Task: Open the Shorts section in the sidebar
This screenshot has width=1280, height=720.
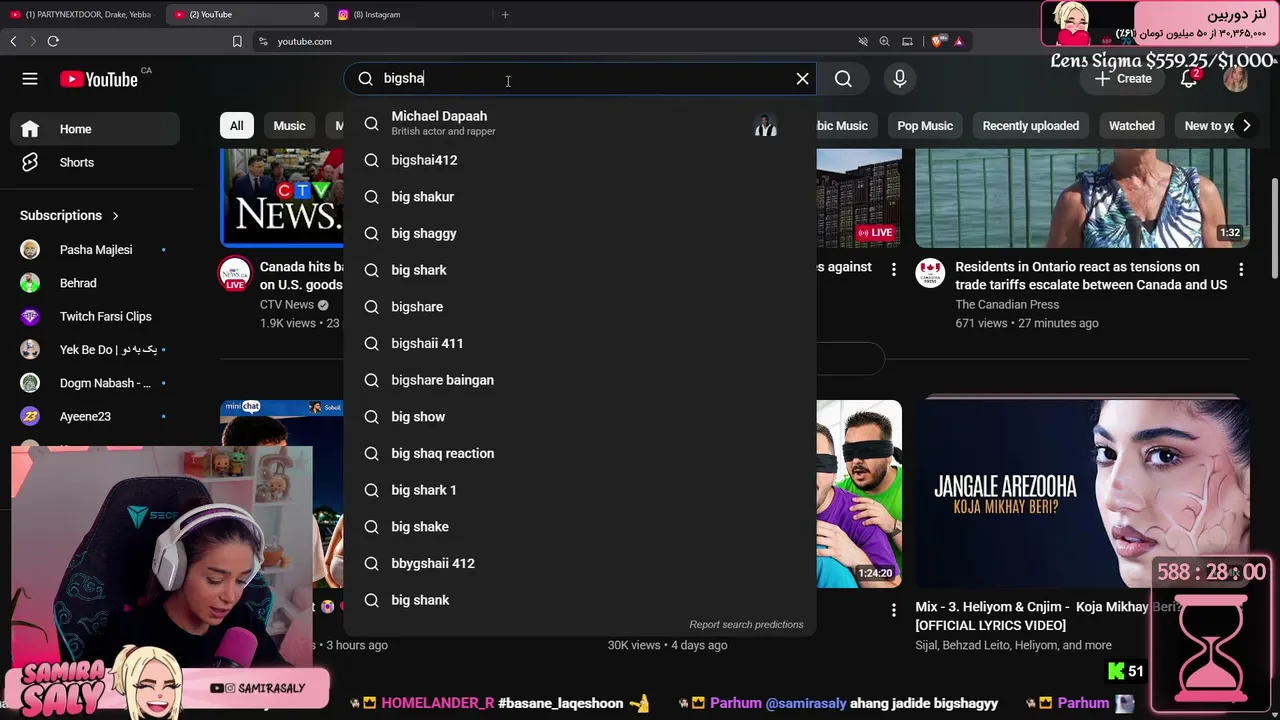Action: pyautogui.click(x=95, y=162)
